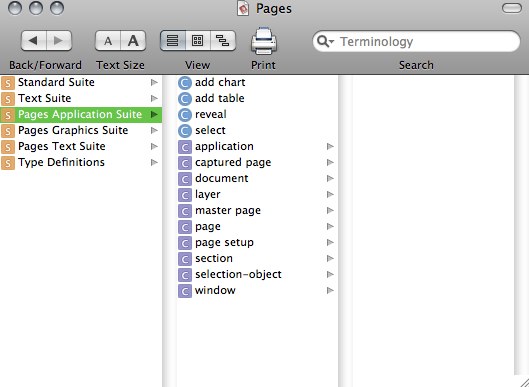Select the Pages Text Suite row
Image resolution: width=529 pixels, height=387 pixels.
81,146
